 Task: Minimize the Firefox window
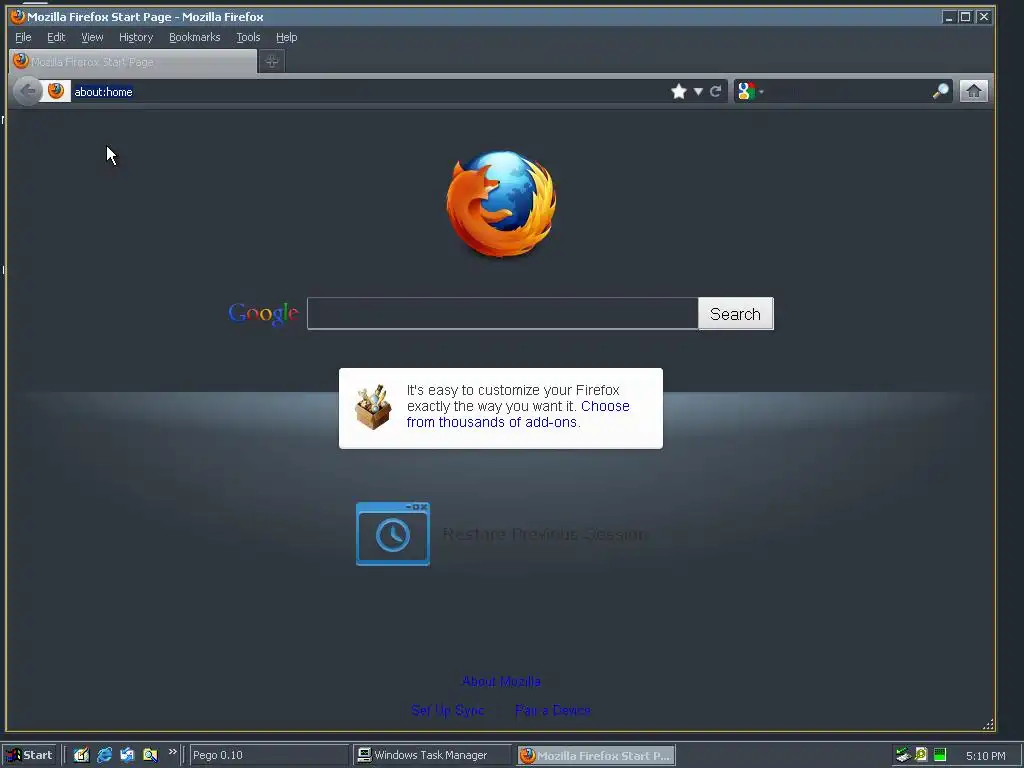click(x=948, y=17)
